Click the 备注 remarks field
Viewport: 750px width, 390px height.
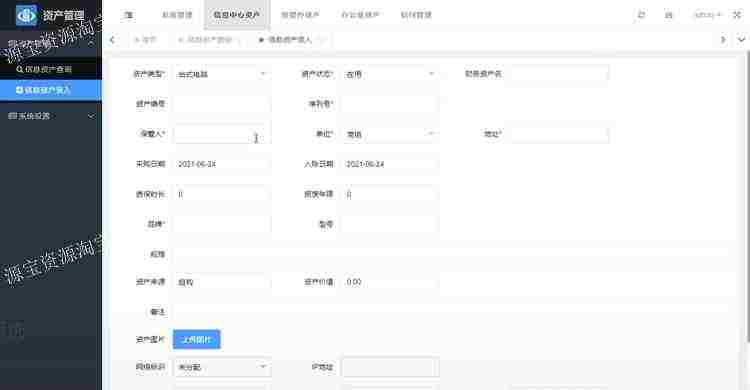(x=451, y=312)
